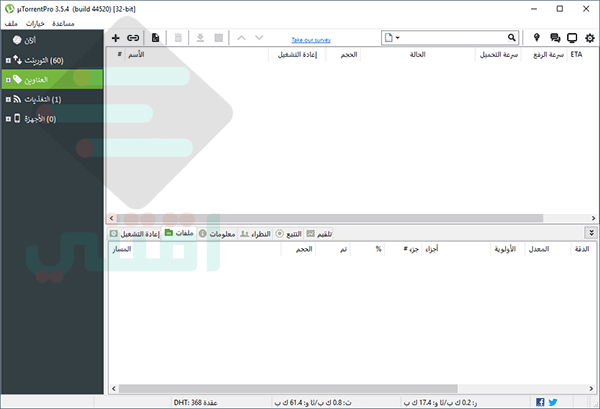The image size is (600, 409).
Task: Click the upload speed status entry
Action: point(440,402)
